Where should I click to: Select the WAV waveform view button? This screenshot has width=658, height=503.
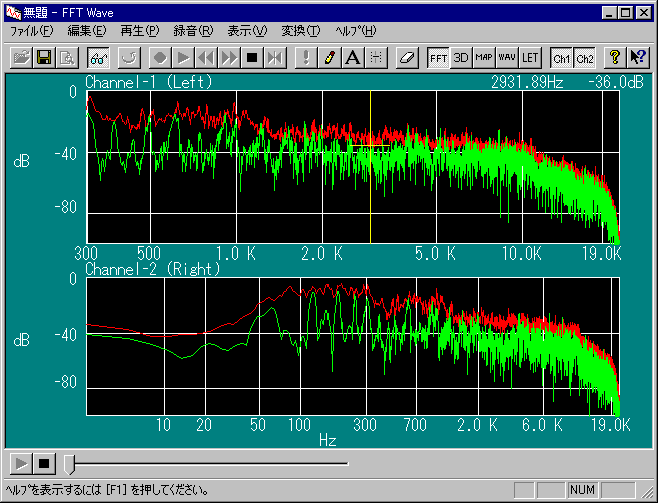pyautogui.click(x=507, y=57)
